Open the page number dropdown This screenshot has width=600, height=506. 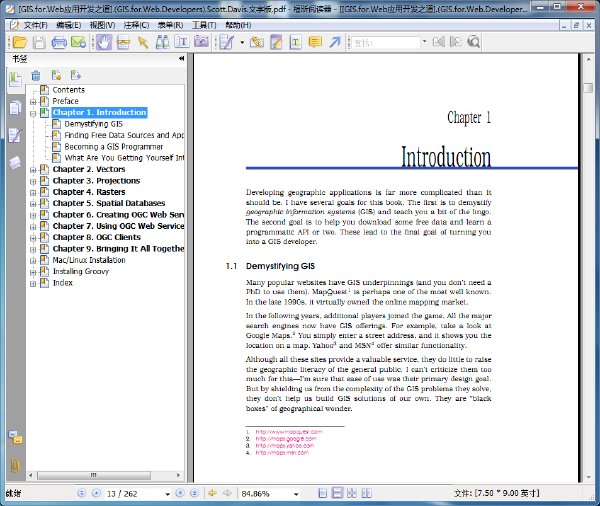167,494
